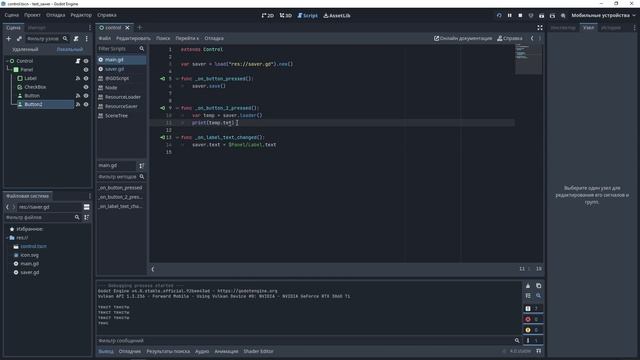640x360 pixels.
Task: Toggle alphabetical sorting of methods list
Action: tap(142, 166)
